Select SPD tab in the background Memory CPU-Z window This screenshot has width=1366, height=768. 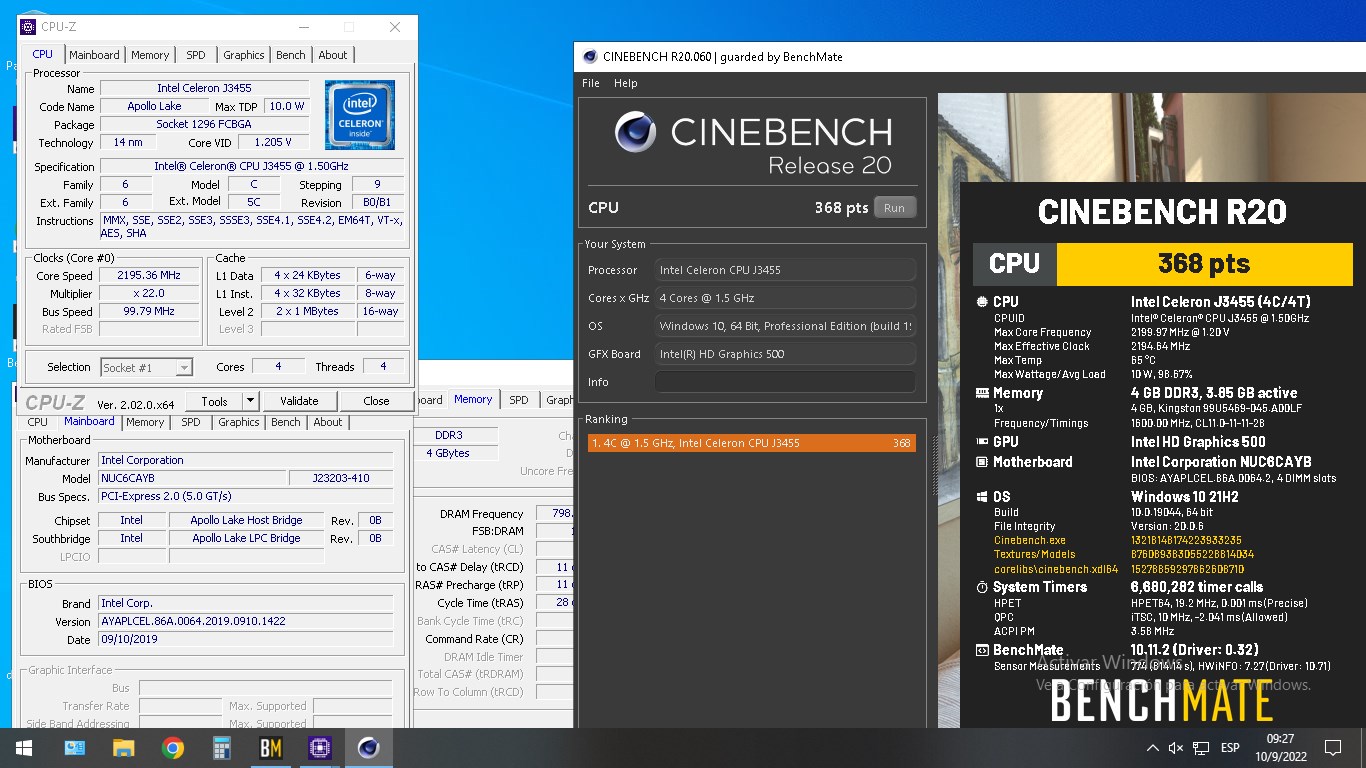coord(519,400)
